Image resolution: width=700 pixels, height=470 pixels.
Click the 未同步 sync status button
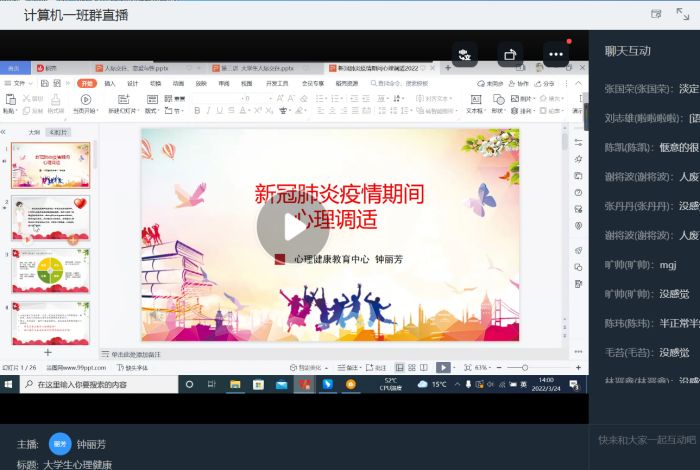[490, 83]
